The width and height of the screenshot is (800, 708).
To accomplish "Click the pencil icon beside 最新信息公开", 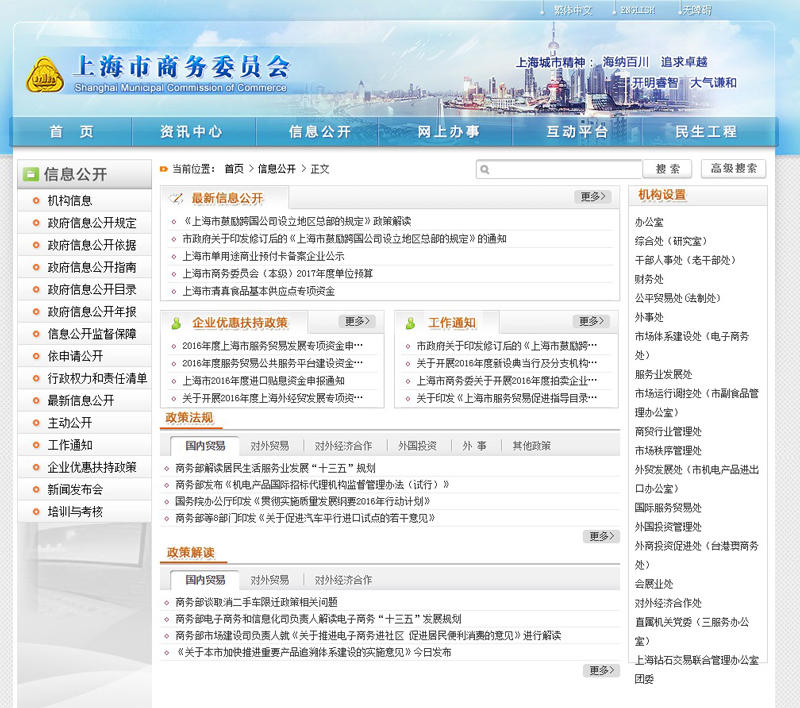I will tap(177, 198).
